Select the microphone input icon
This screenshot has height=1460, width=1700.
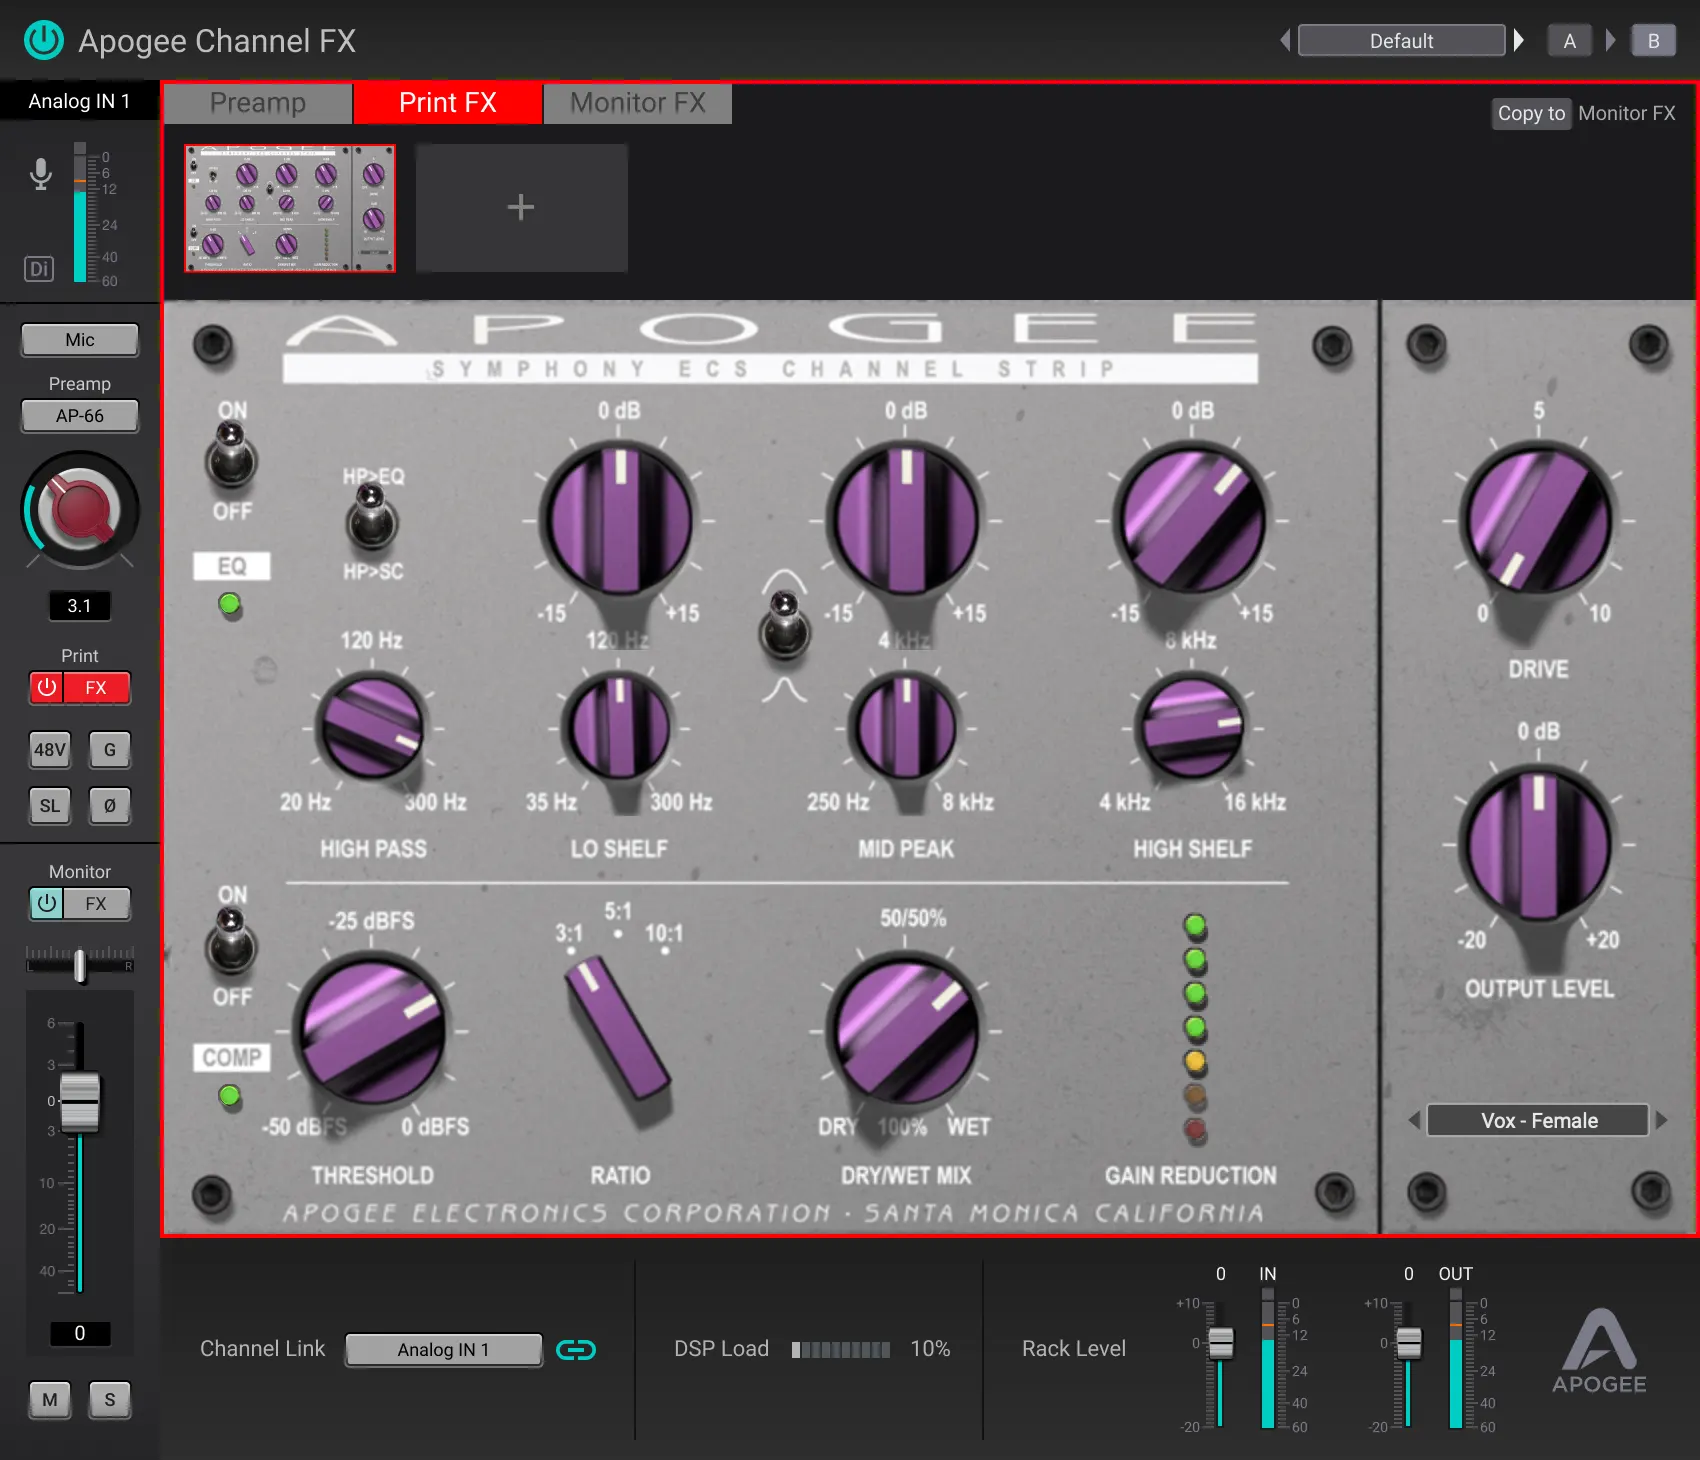coord(41,174)
